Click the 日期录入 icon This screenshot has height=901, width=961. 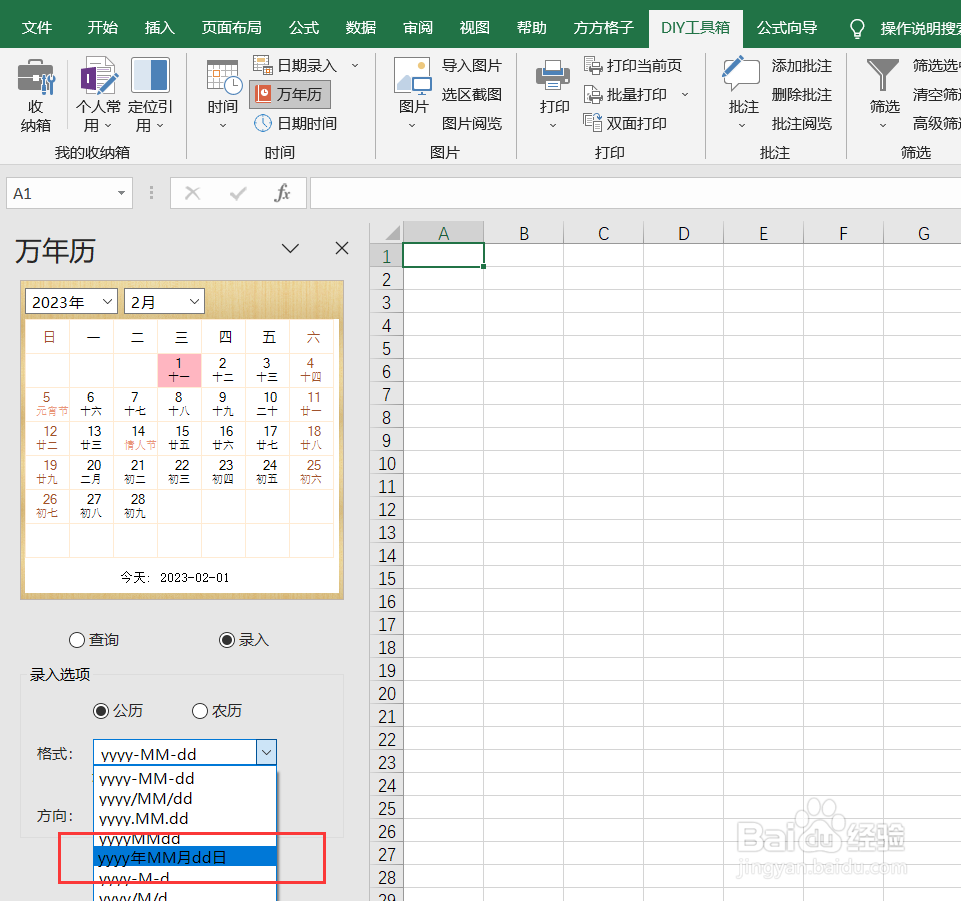(x=262, y=64)
